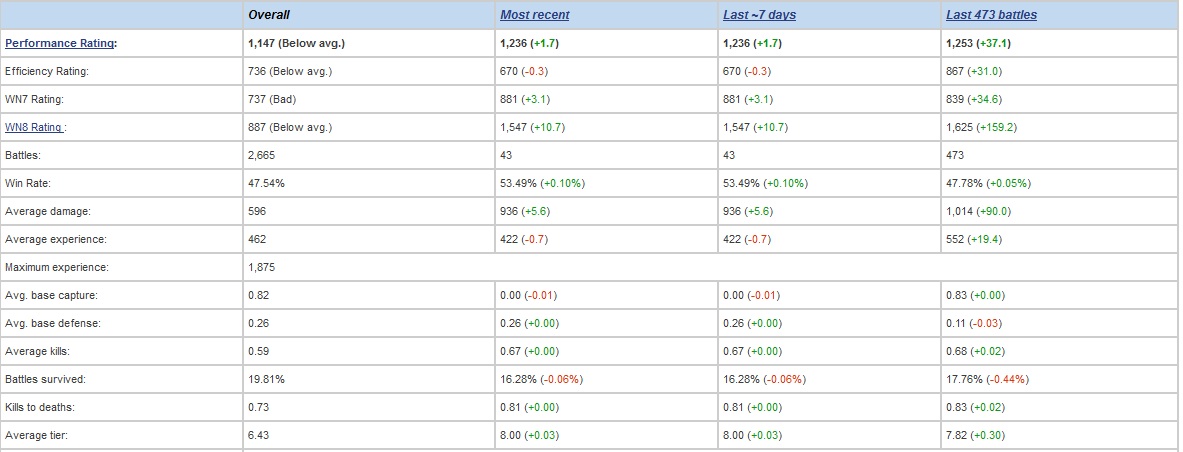Click the WN7 Rating row label
Viewport: 1183px width, 452px height.
[36, 99]
